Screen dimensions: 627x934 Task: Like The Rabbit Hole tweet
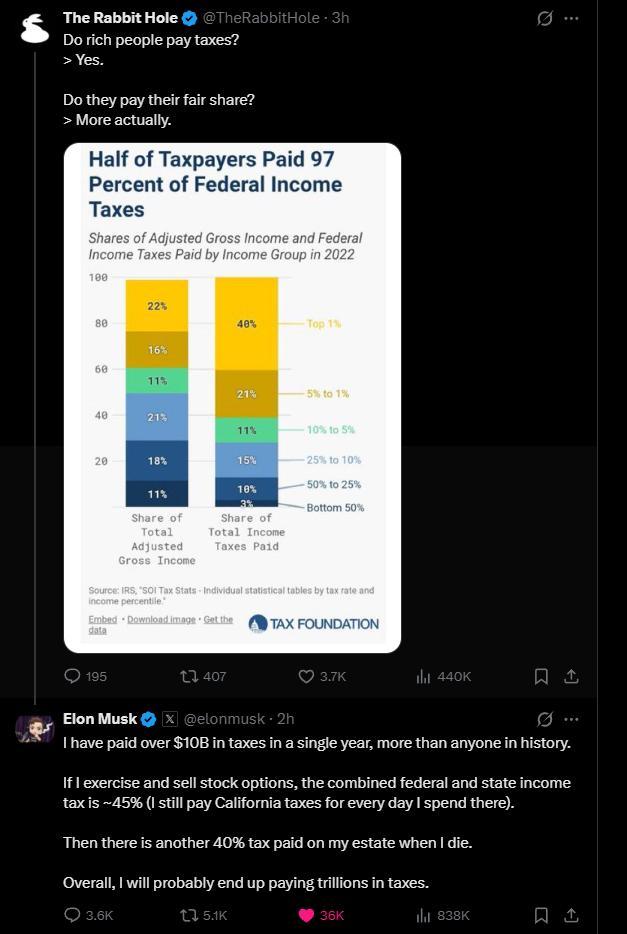[x=322, y=676]
